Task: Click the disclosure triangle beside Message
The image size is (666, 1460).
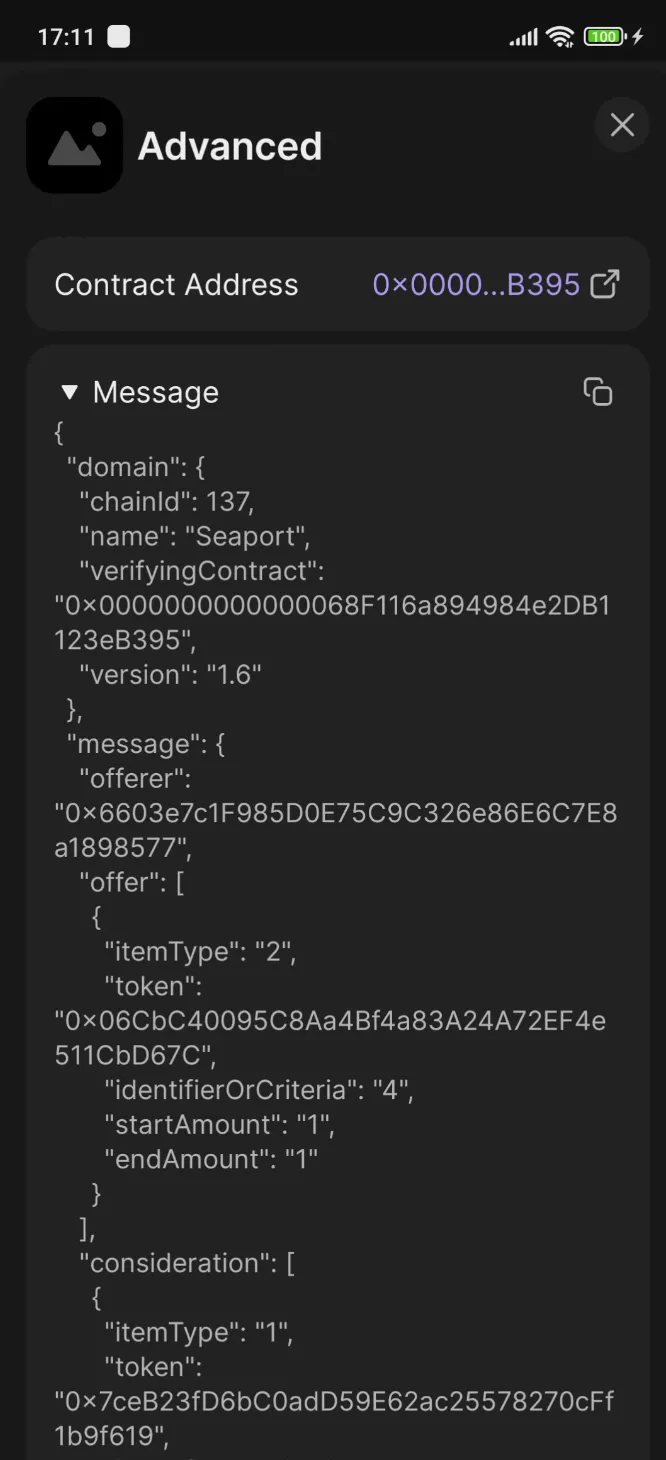Action: click(70, 392)
